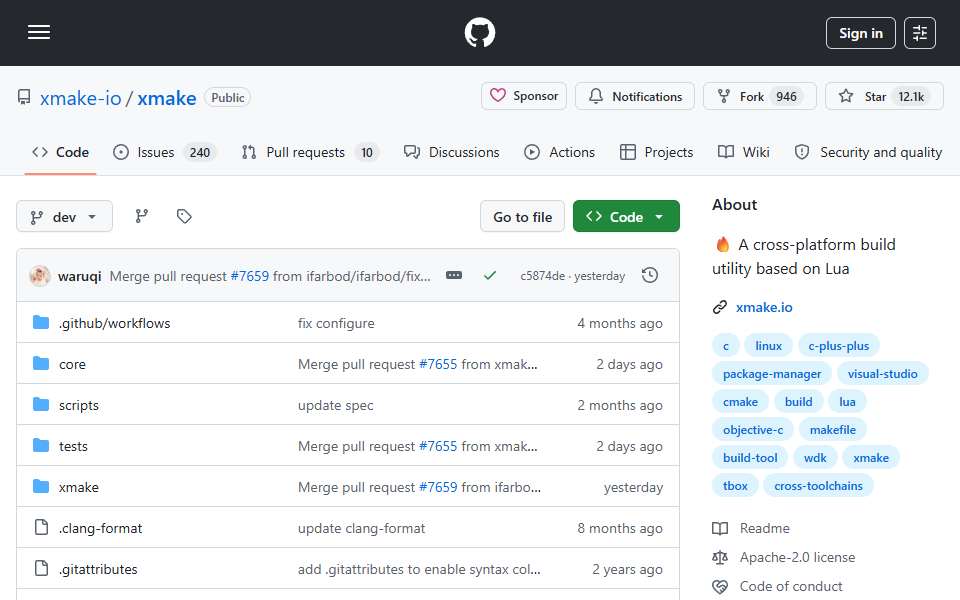This screenshot has width=960, height=600.
Task: Expand the dev branch dropdown
Action: [64, 216]
